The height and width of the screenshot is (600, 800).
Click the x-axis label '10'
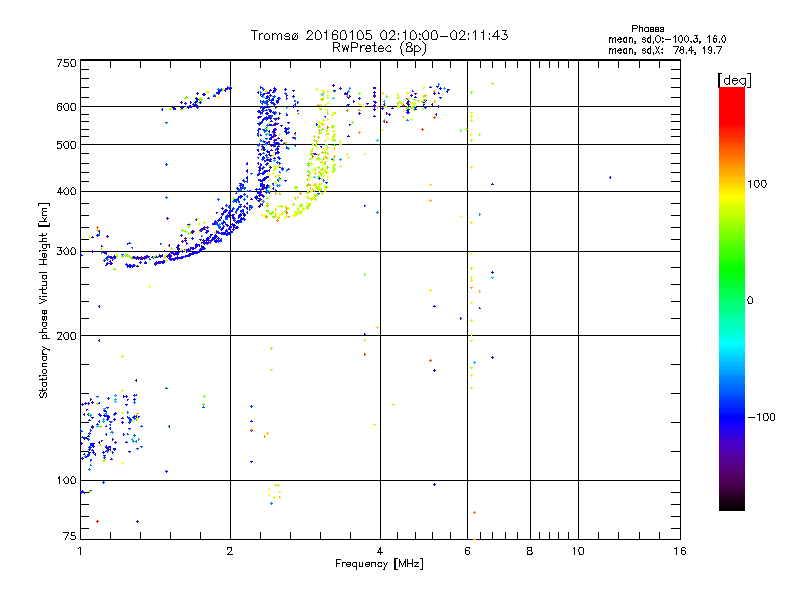(578, 551)
